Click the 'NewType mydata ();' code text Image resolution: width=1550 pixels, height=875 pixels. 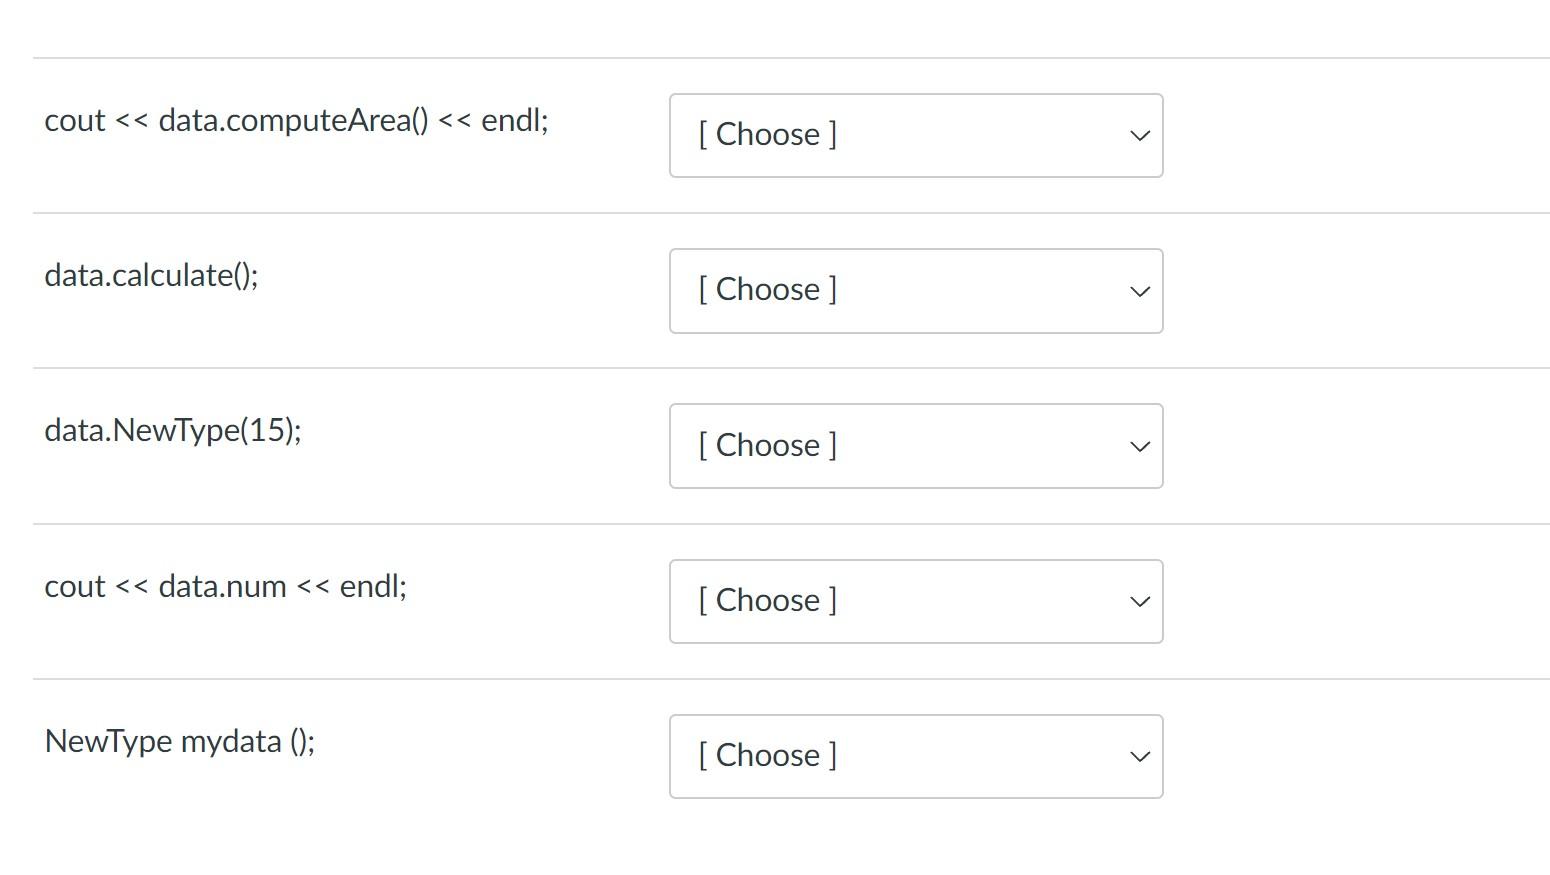[180, 741]
